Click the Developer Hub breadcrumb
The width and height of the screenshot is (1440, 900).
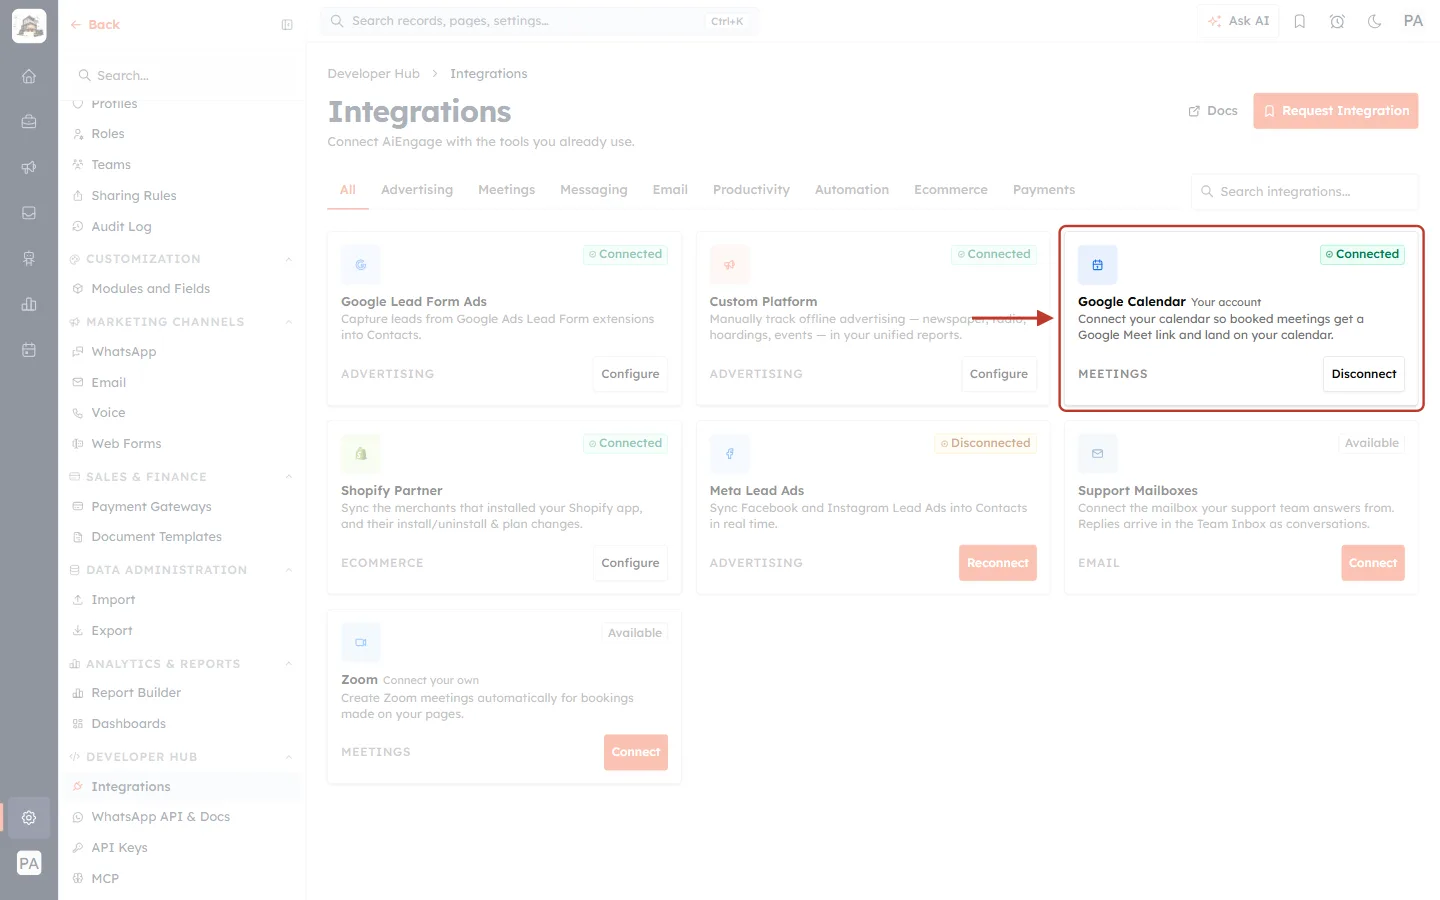[x=374, y=74]
